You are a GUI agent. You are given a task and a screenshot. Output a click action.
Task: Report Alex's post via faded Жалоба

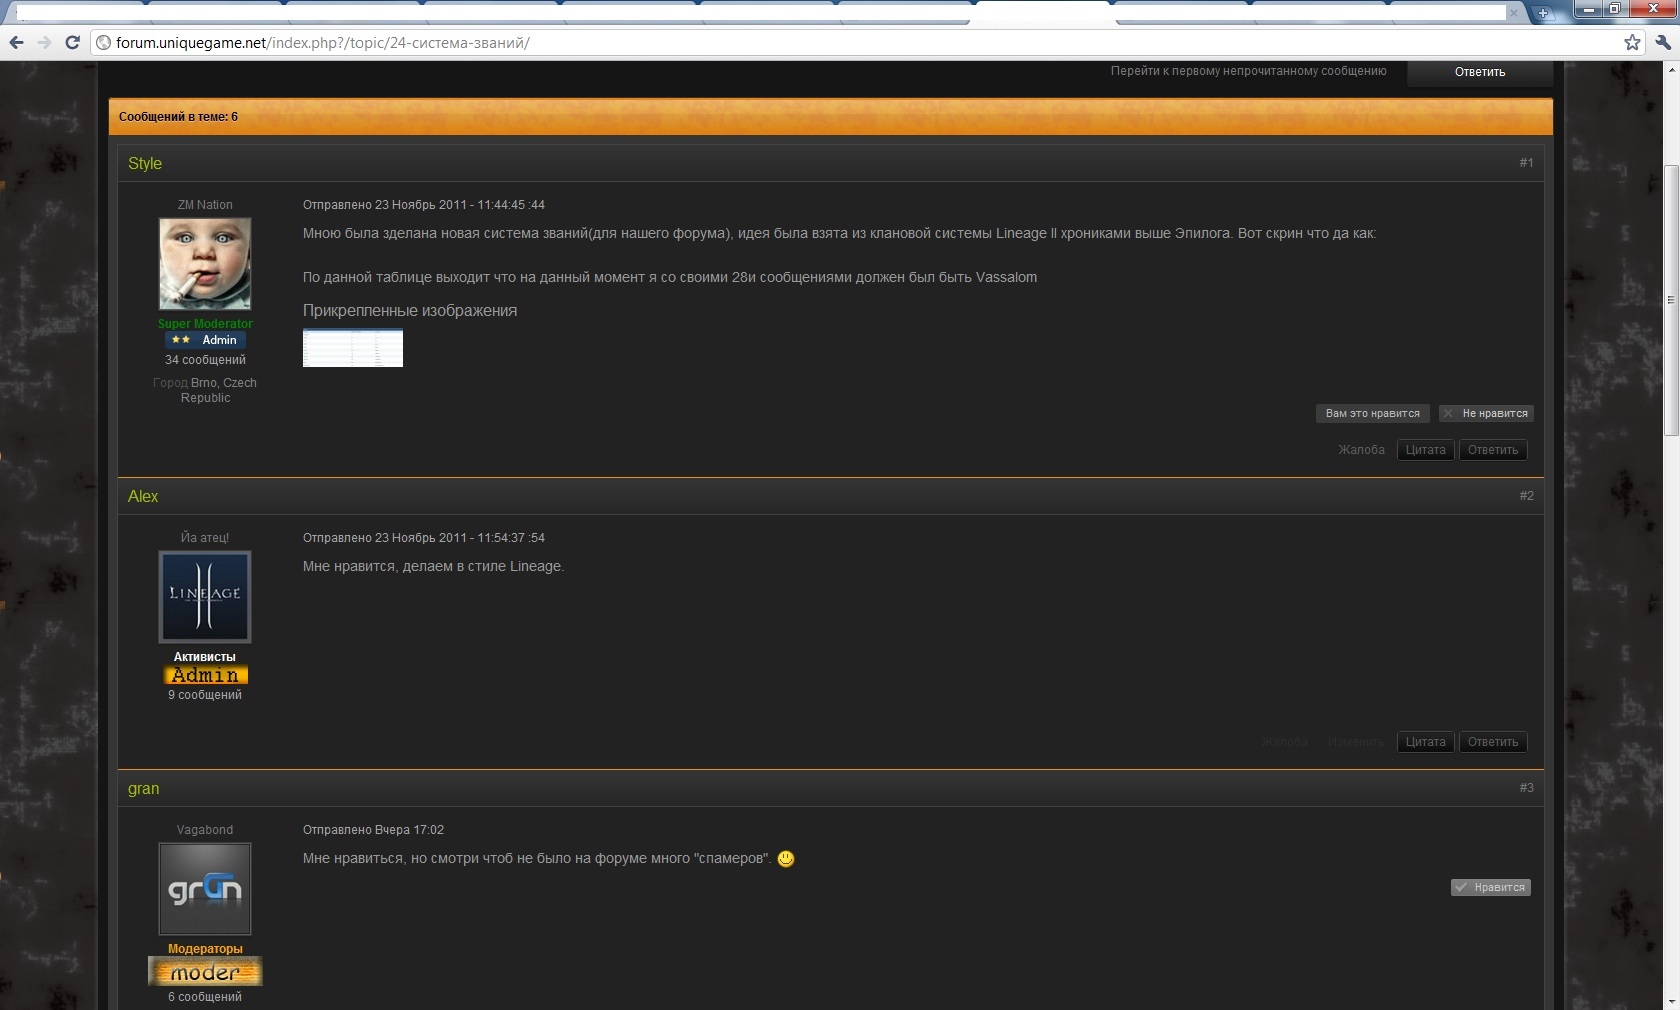[x=1284, y=742]
